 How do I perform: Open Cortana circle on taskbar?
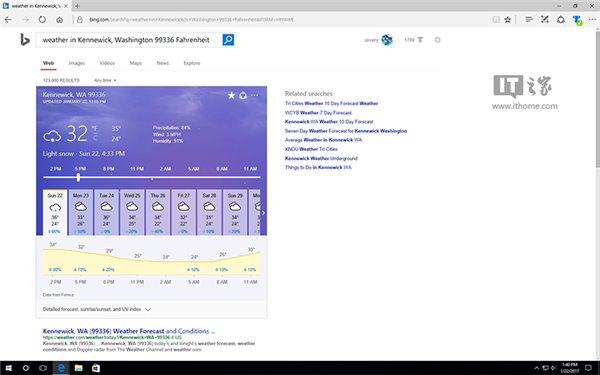pos(26,368)
